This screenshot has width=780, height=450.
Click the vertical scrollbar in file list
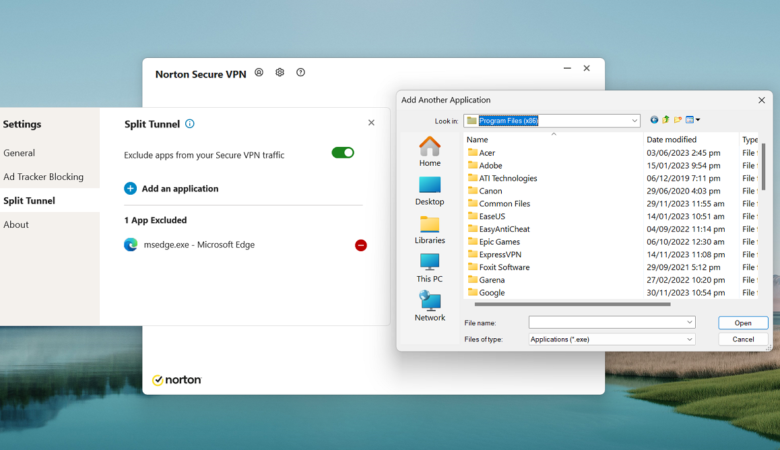click(763, 167)
